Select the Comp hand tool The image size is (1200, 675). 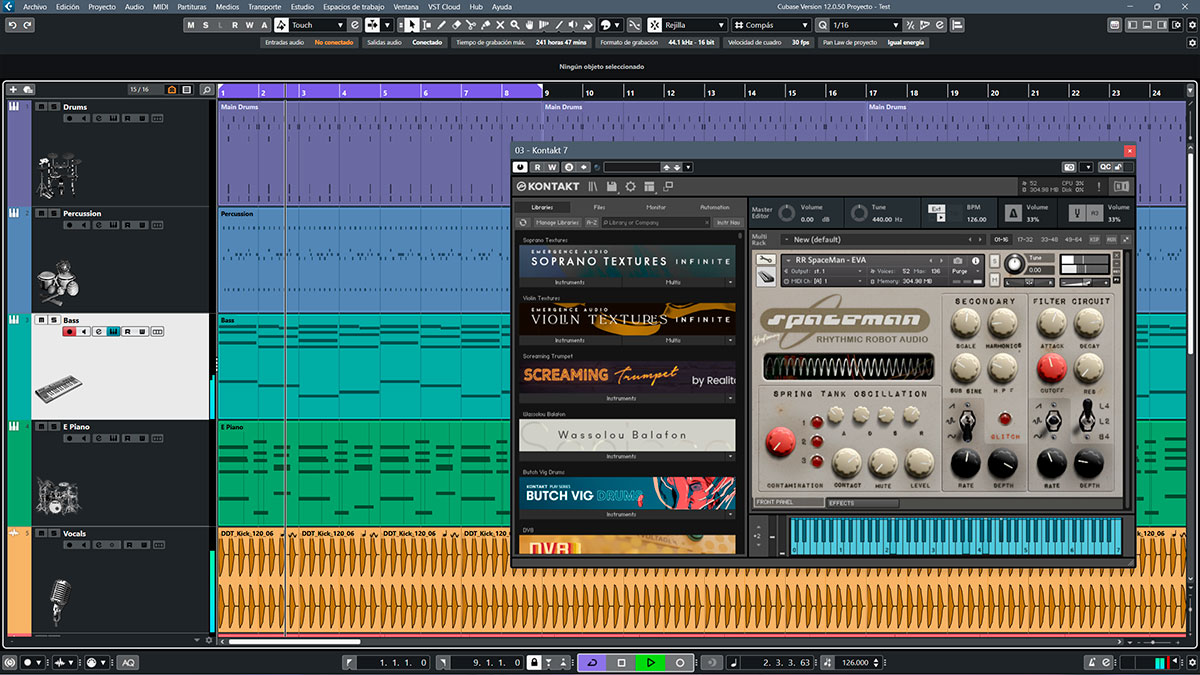[x=529, y=25]
